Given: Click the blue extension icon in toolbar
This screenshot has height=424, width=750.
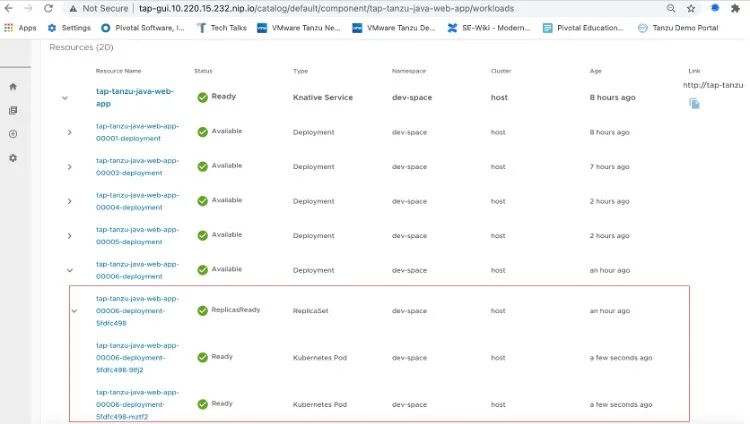Looking at the screenshot, I should point(715,8).
